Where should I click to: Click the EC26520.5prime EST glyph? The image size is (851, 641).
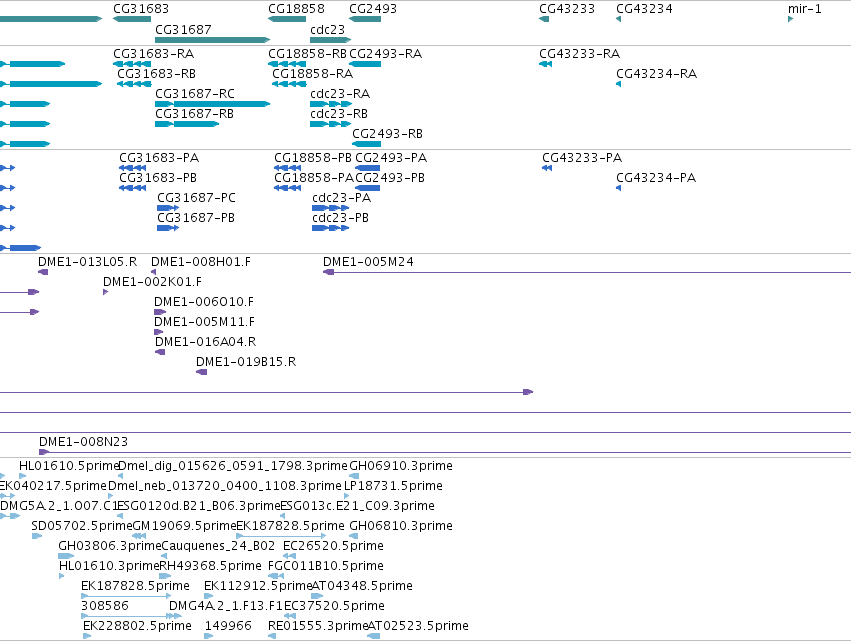[x=290, y=557]
